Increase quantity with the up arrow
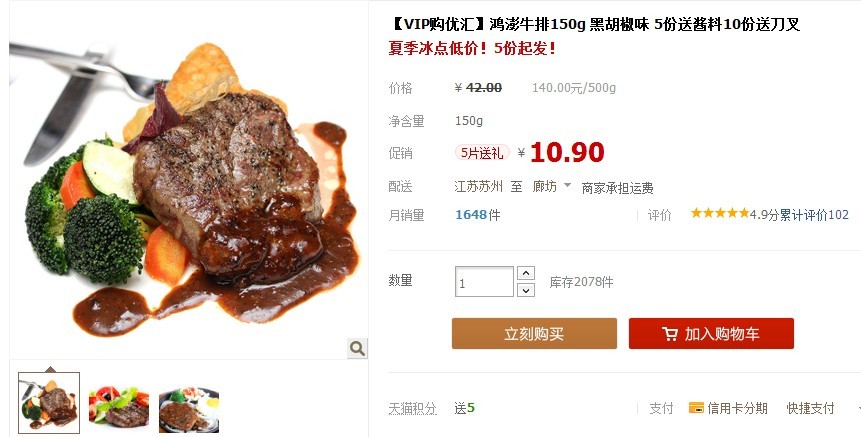861x437 pixels. [x=525, y=273]
